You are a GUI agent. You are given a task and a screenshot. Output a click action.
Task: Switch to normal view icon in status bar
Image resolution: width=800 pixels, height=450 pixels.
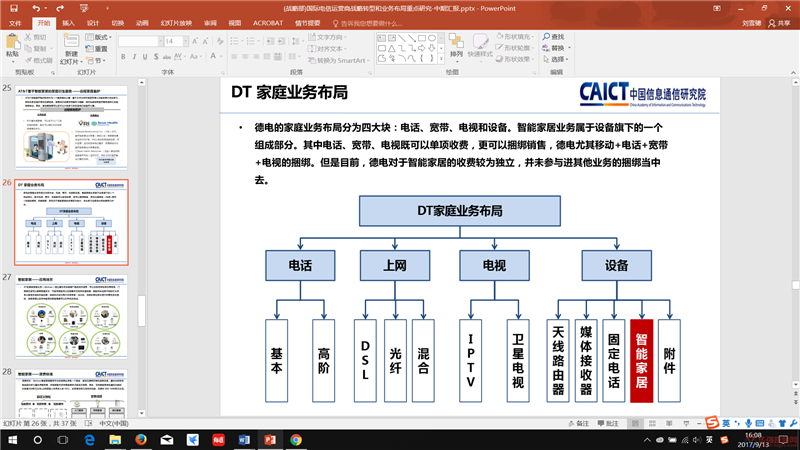(x=635, y=423)
